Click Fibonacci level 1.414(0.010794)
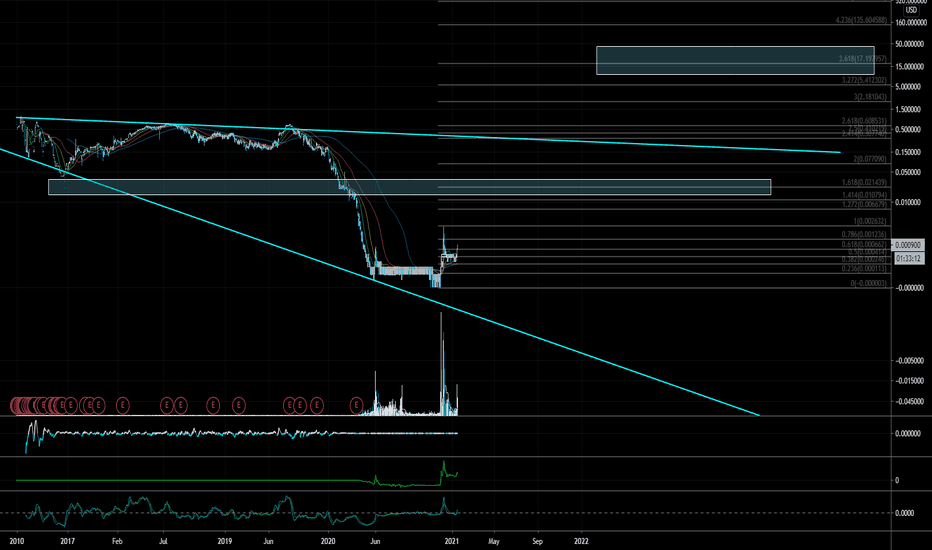This screenshot has width=932, height=550. pos(864,195)
